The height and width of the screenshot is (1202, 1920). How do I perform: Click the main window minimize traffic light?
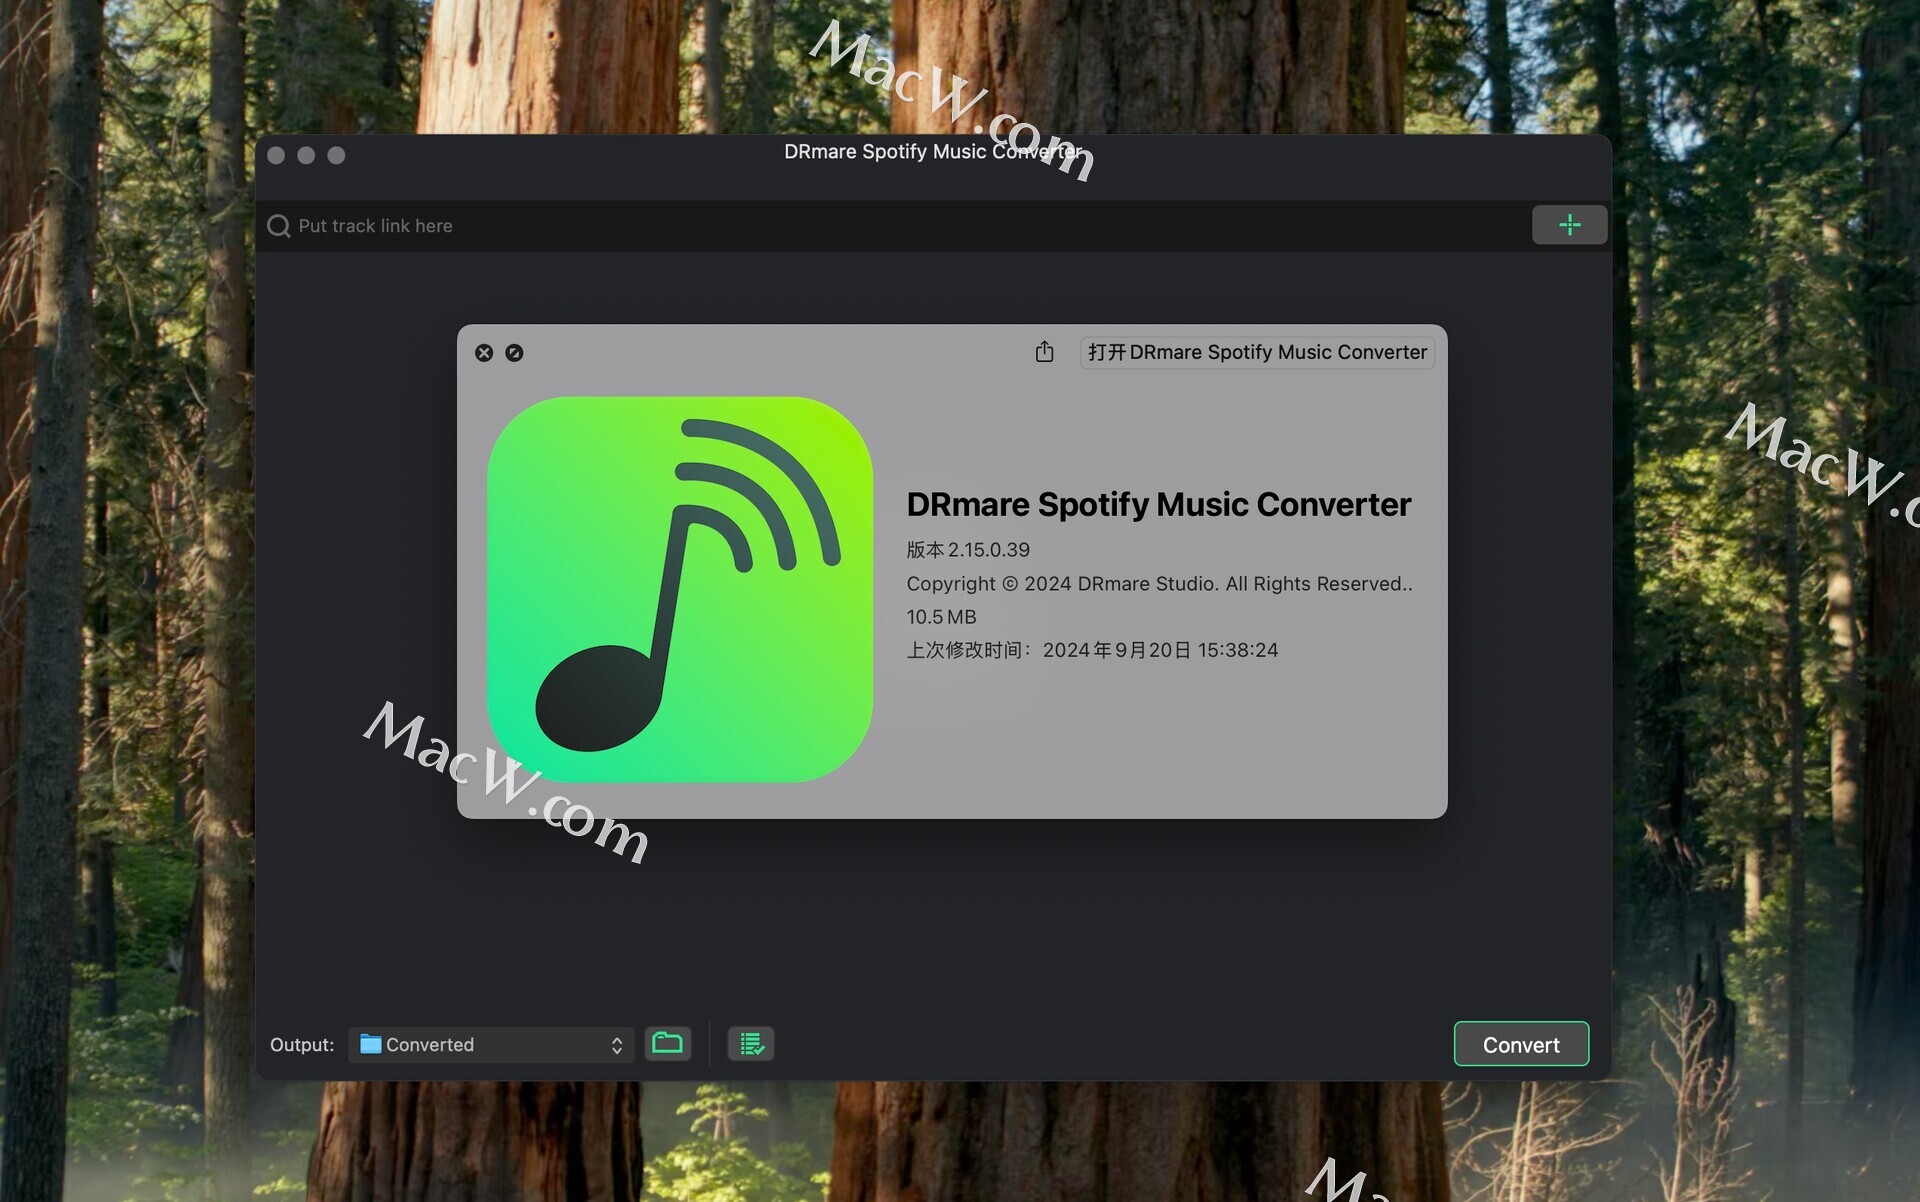[306, 155]
